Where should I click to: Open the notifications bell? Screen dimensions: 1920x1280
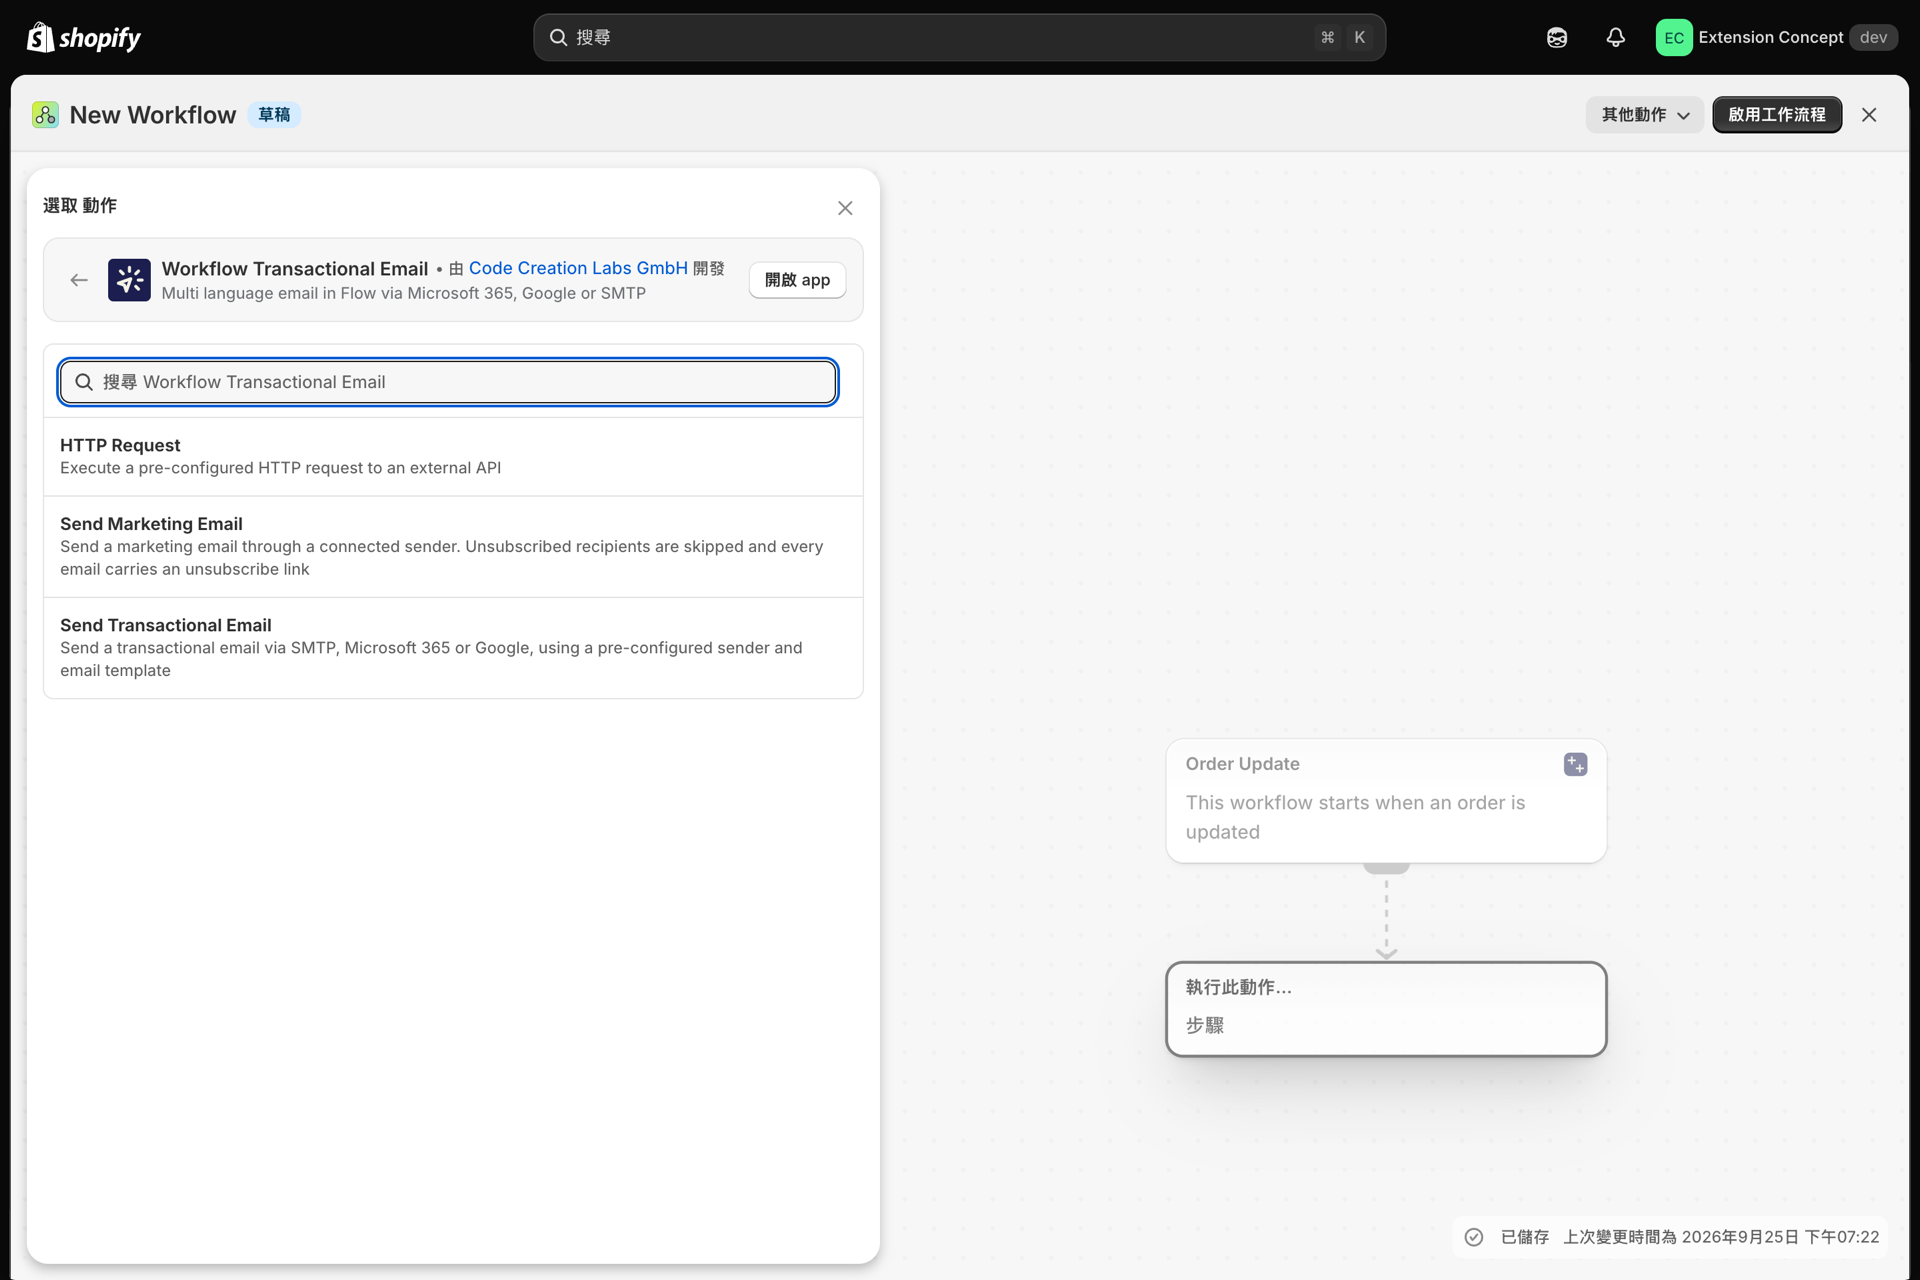1615,38
